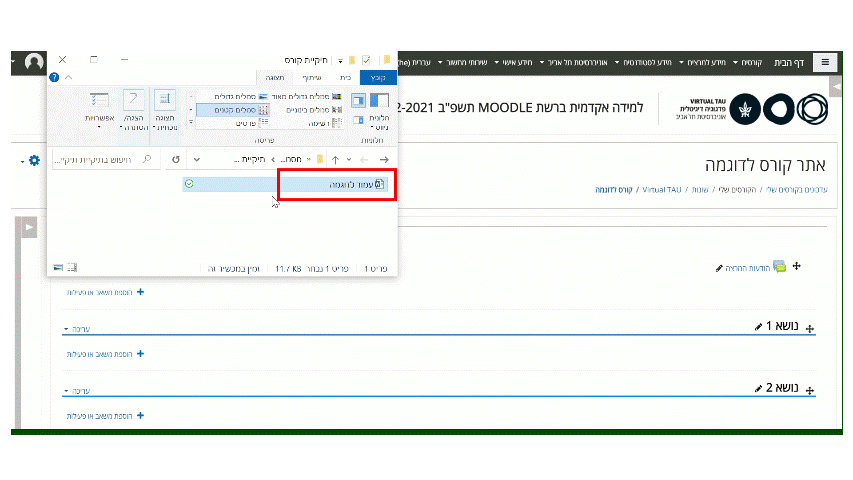Image resolution: width=853 pixels, height=480 pixels.
Task: Click the עדכונים בקורסים שלי breadcrumb link
Action: (796, 190)
